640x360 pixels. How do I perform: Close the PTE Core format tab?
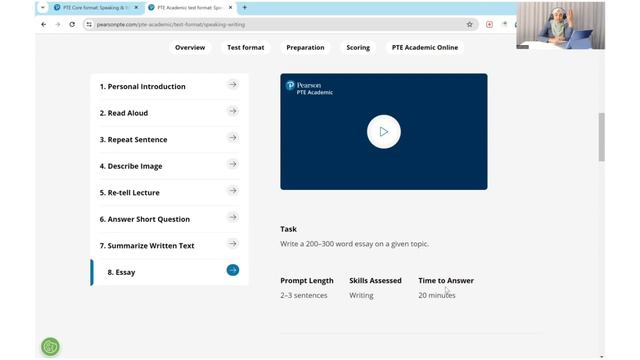pyautogui.click(x=136, y=7)
